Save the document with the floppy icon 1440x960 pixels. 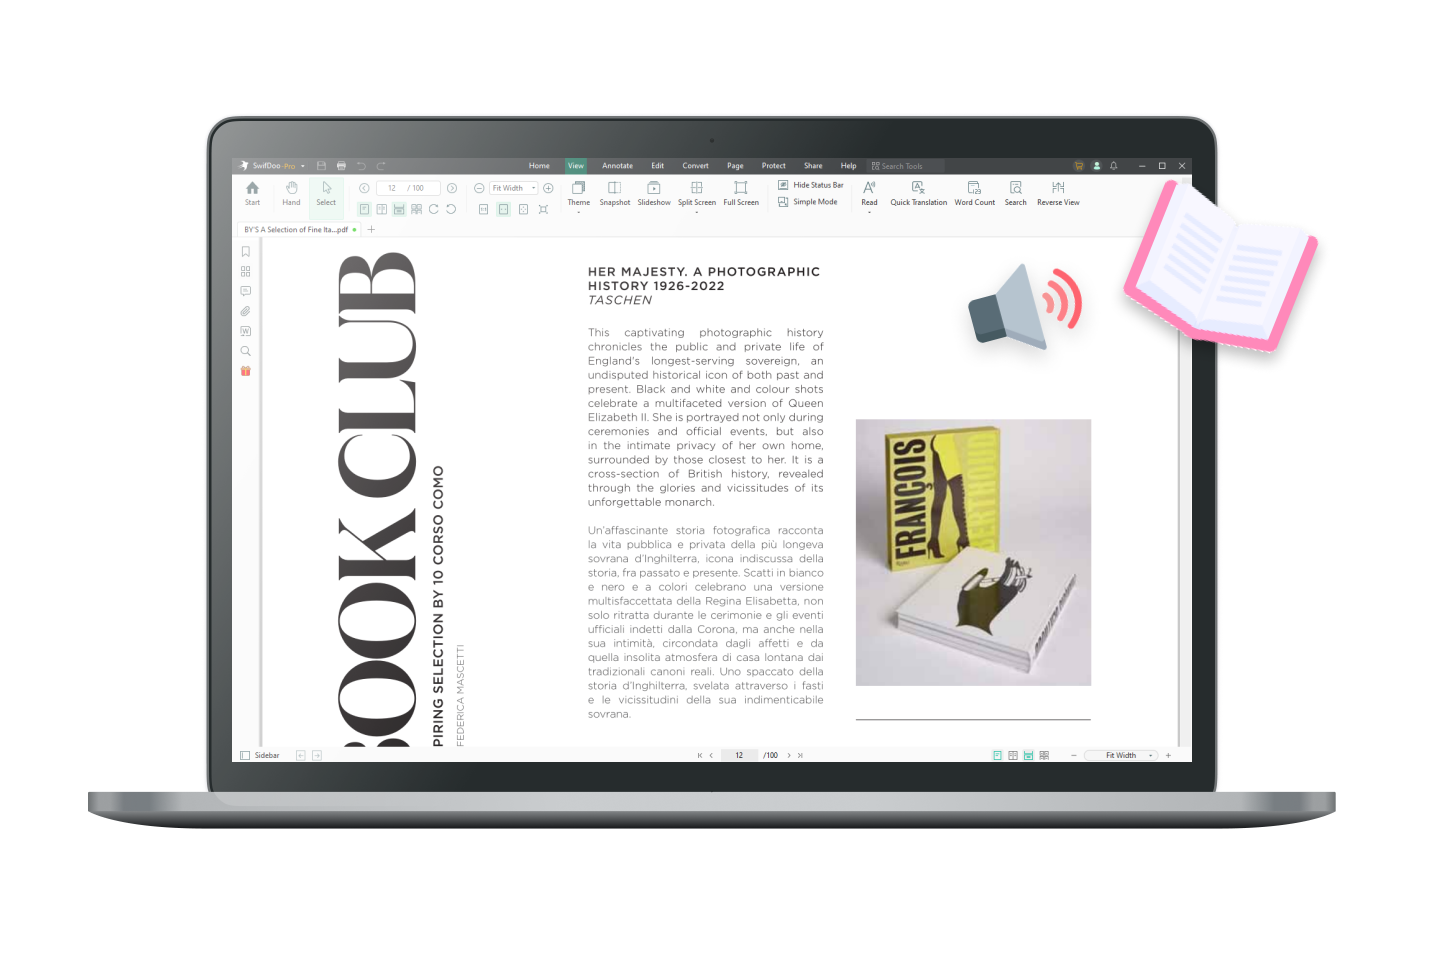coord(321,166)
